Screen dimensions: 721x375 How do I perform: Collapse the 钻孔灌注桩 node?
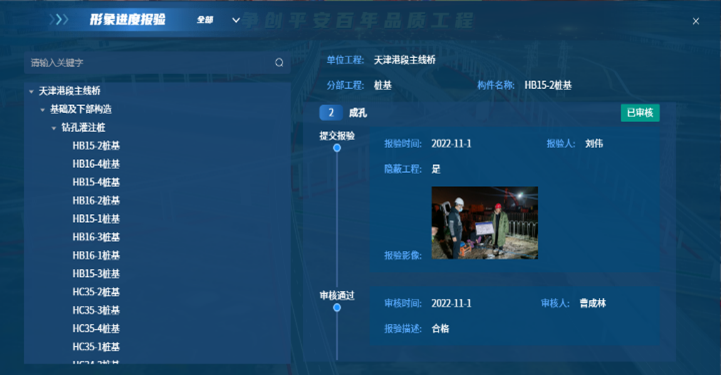point(54,128)
